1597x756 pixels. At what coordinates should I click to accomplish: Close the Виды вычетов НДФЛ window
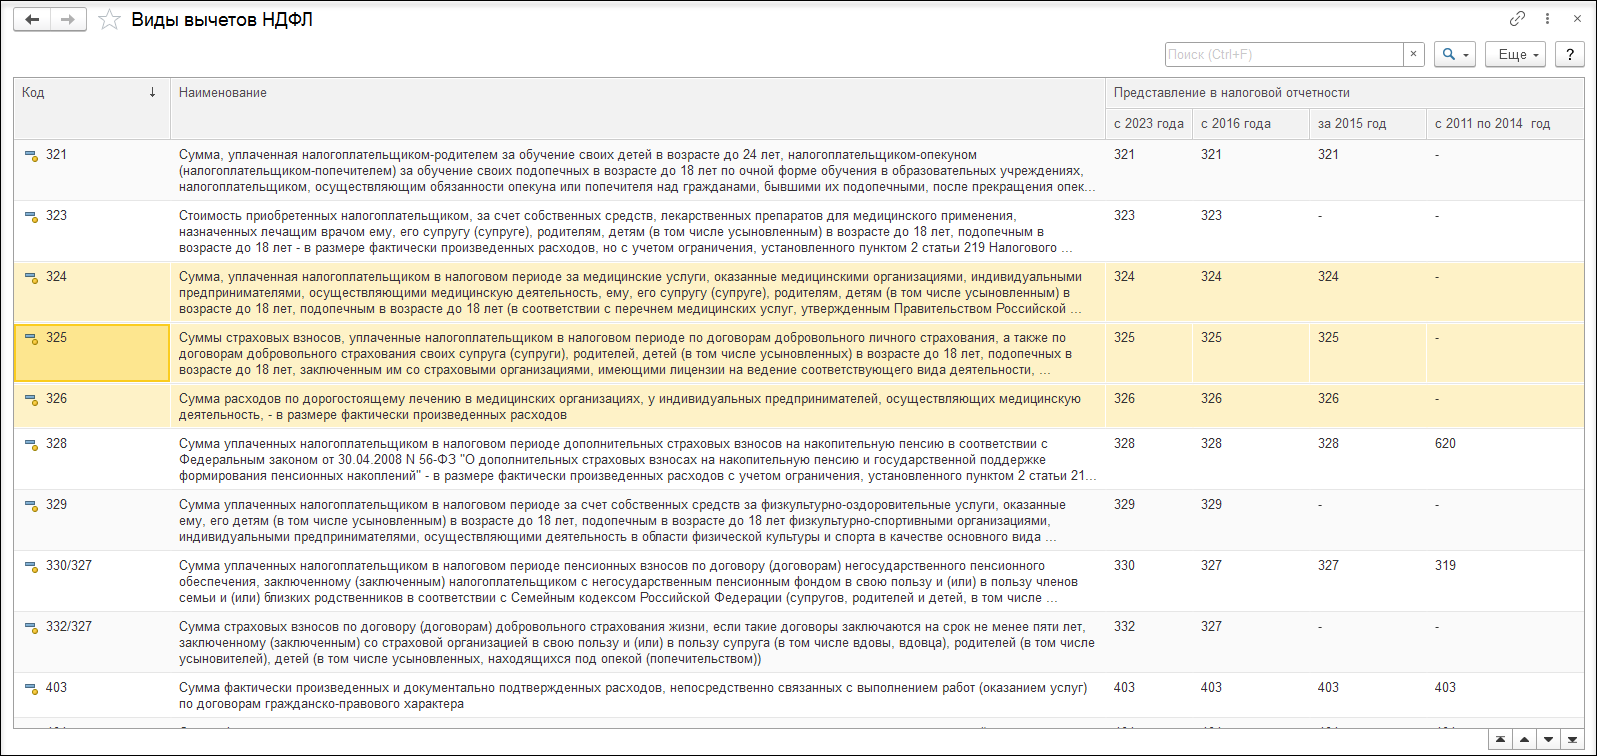pyautogui.click(x=1577, y=19)
